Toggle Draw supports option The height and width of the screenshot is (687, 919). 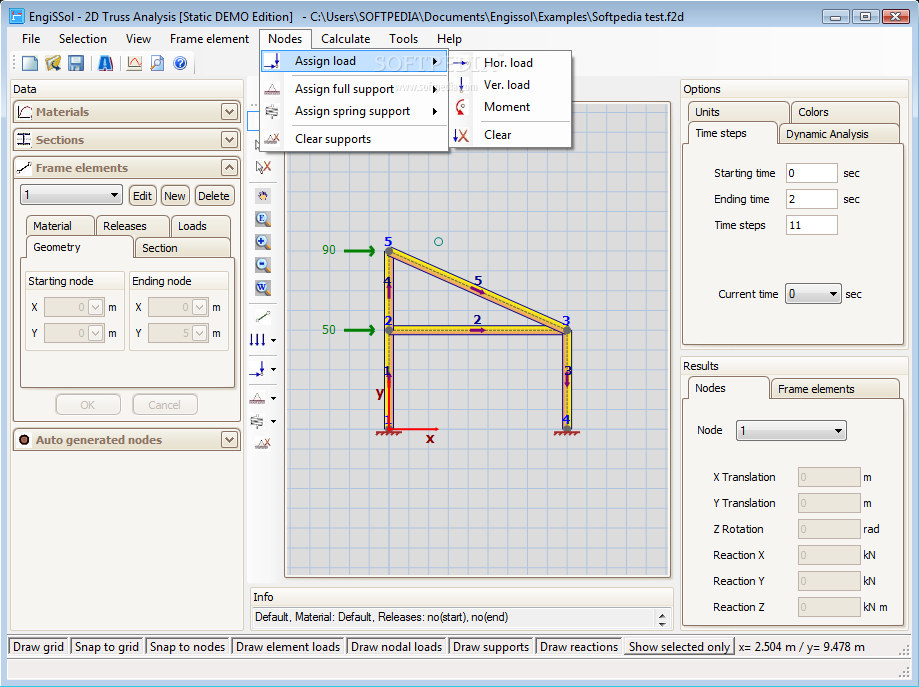tap(491, 647)
